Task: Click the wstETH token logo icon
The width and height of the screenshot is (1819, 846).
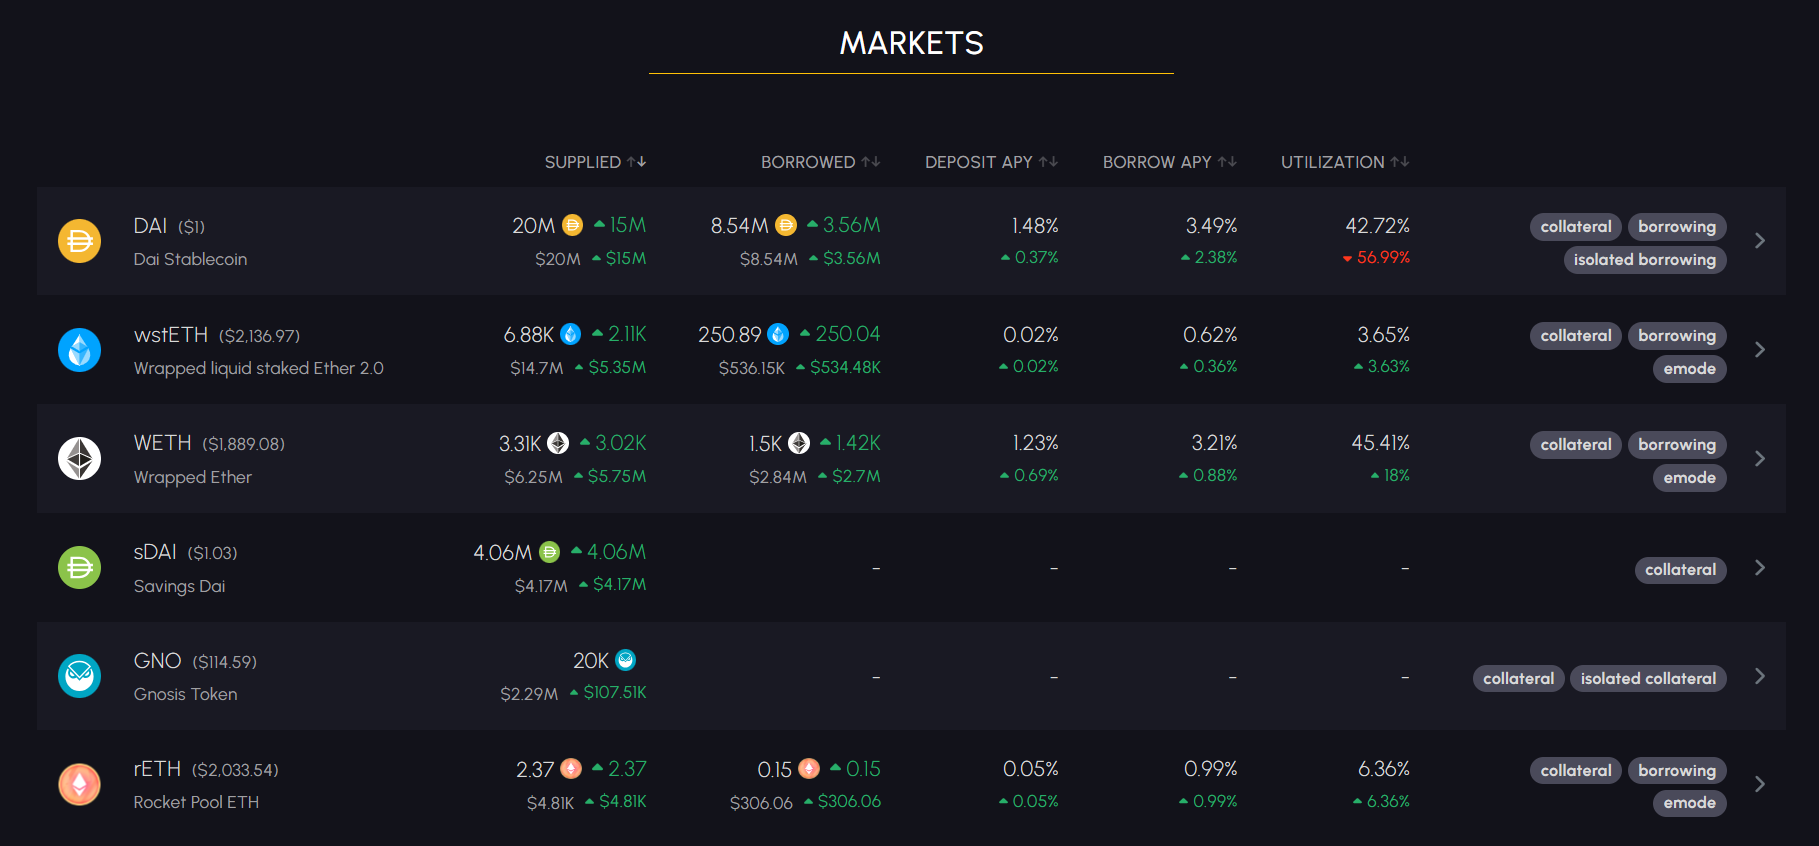Action: point(80,350)
